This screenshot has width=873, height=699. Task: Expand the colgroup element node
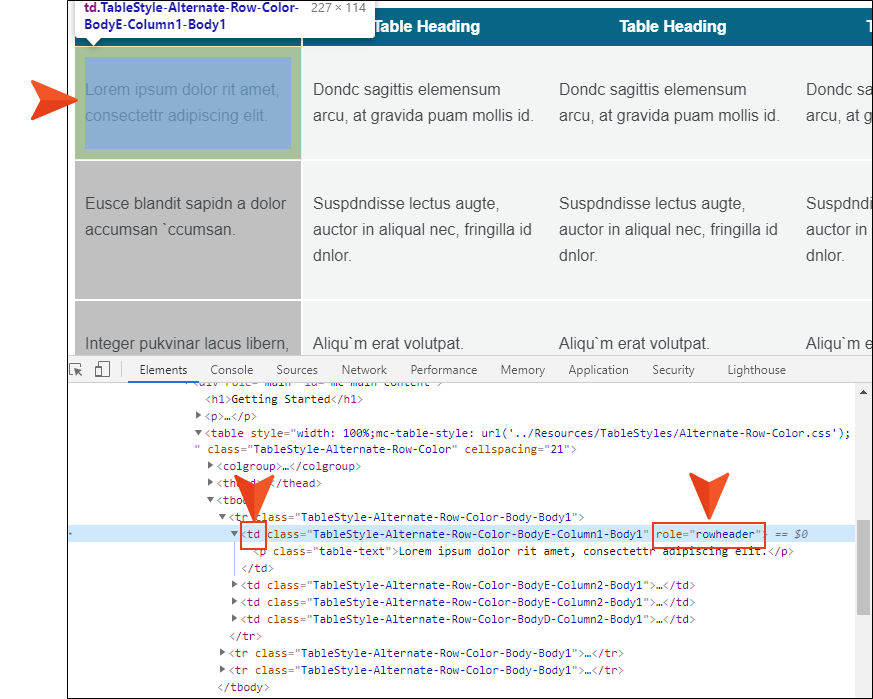point(211,467)
